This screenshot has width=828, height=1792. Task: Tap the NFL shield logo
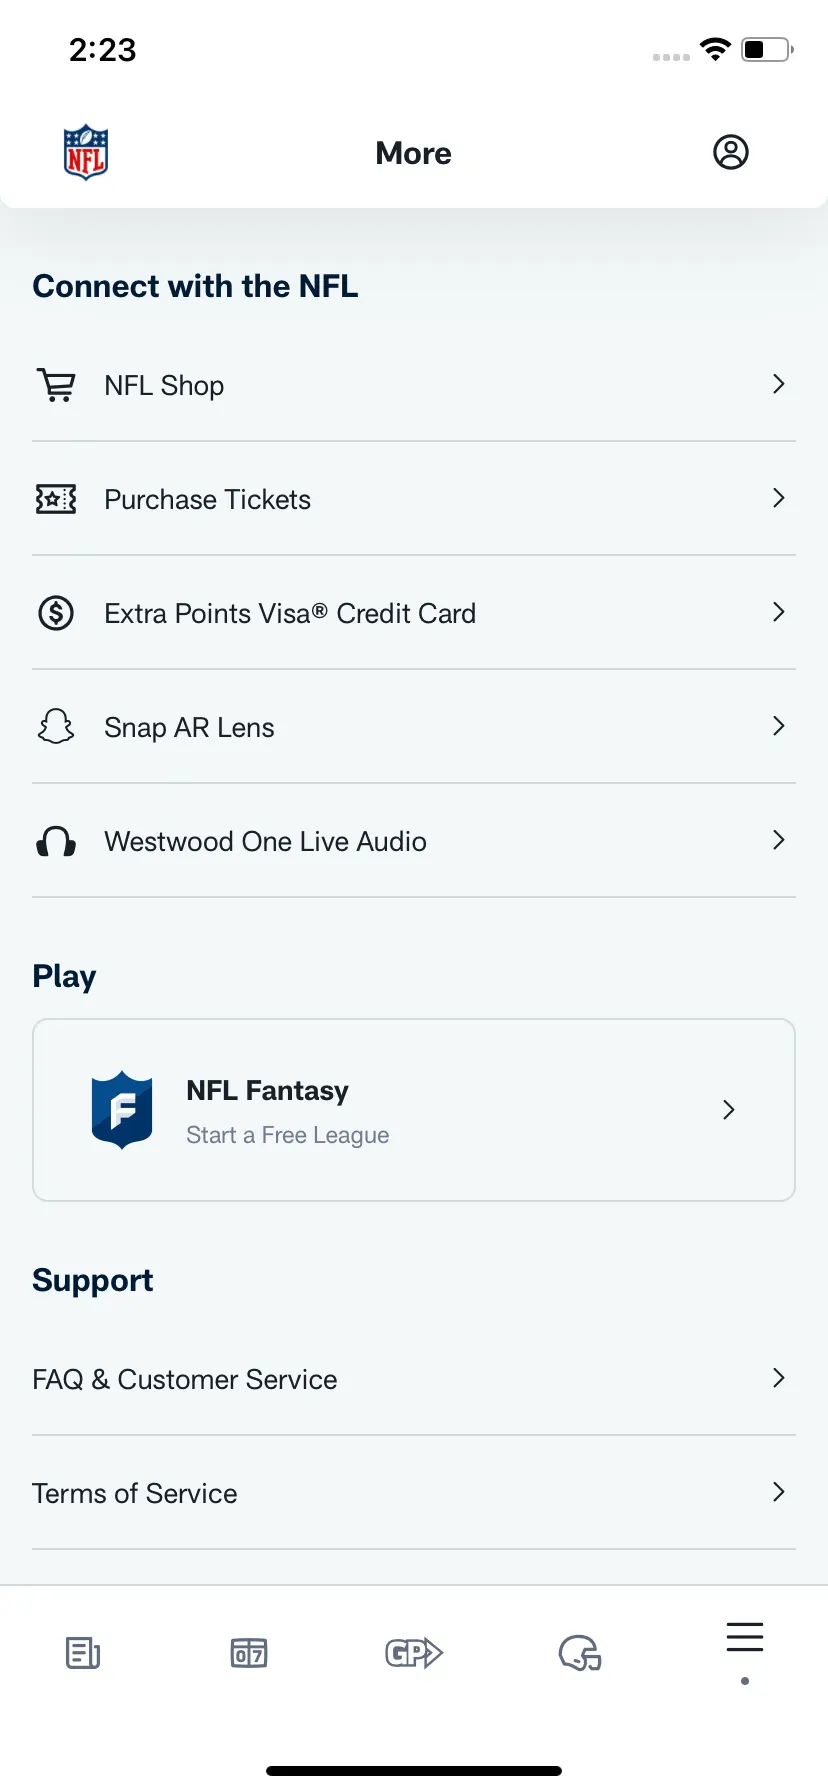pos(86,152)
